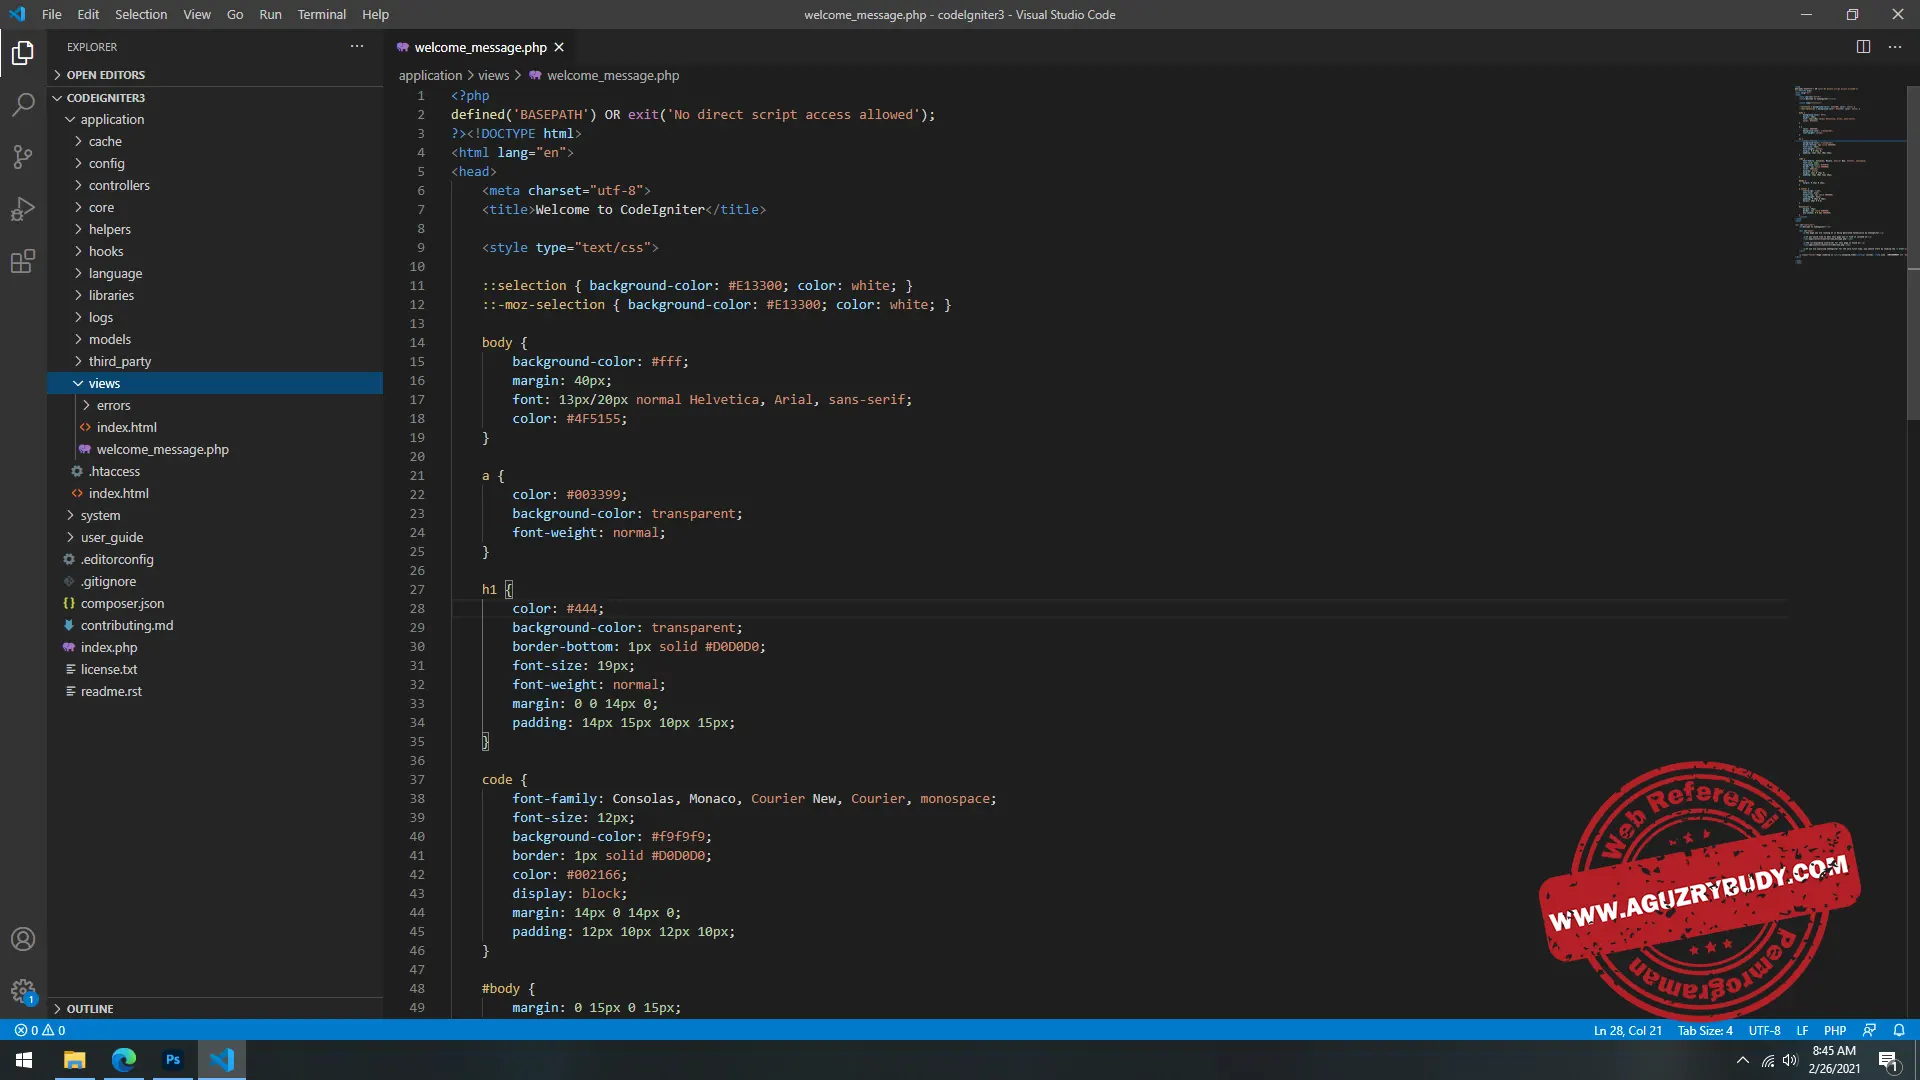1920x1080 pixels.
Task: Click the errors and warnings status indicator
Action: [x=40, y=1030]
